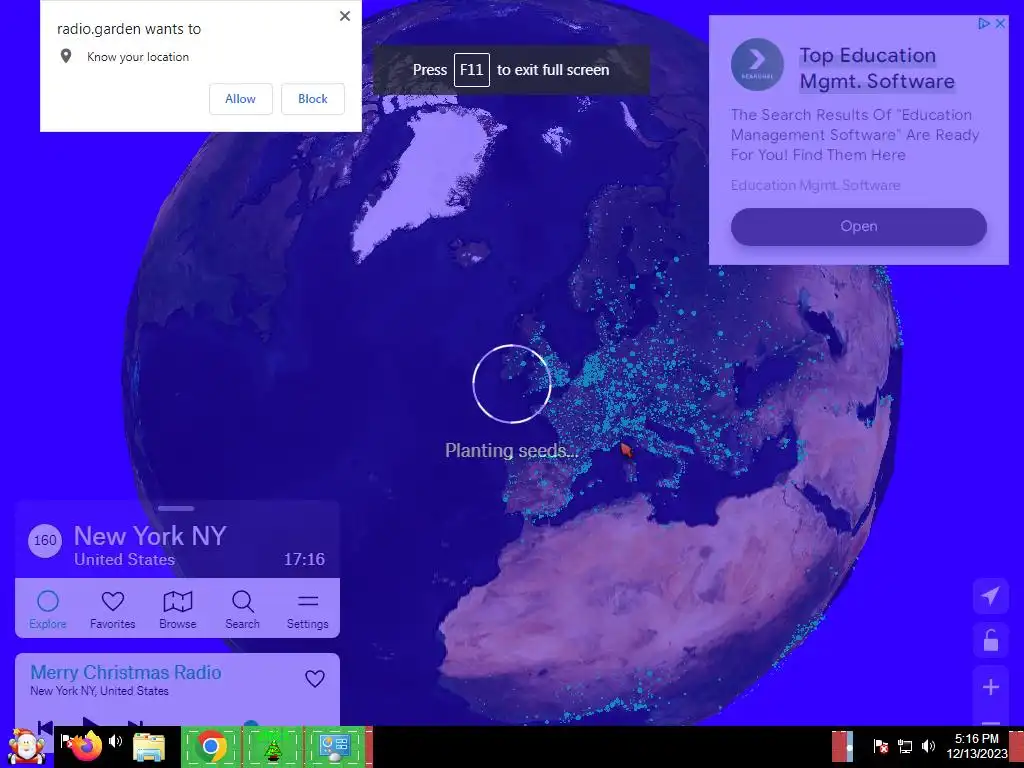Allow radio.garden to know your location
Image resolution: width=1024 pixels, height=768 pixels.
(240, 99)
